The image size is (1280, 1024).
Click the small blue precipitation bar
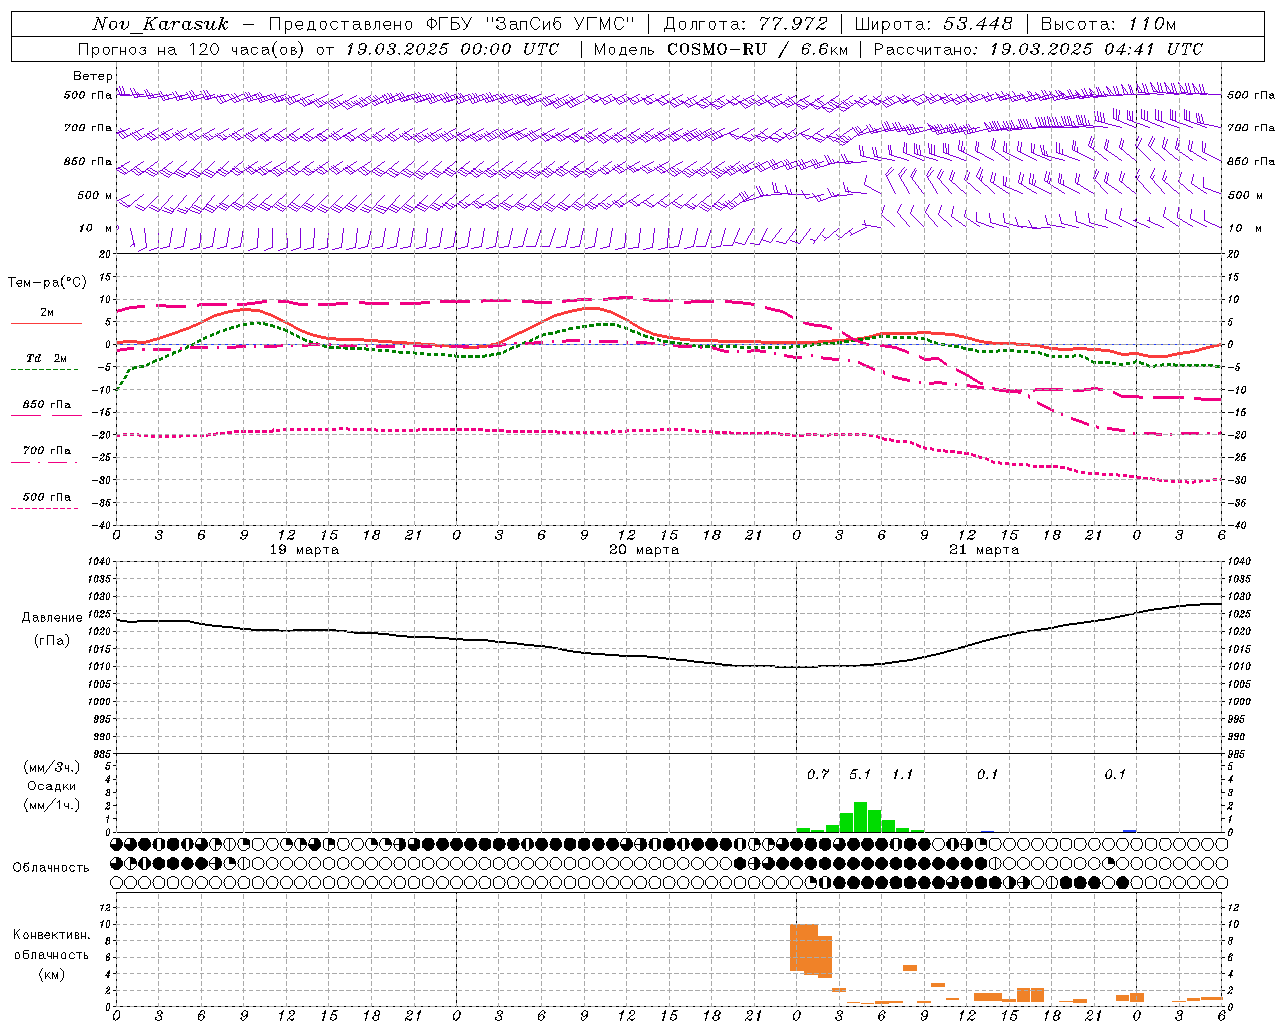pyautogui.click(x=1129, y=831)
